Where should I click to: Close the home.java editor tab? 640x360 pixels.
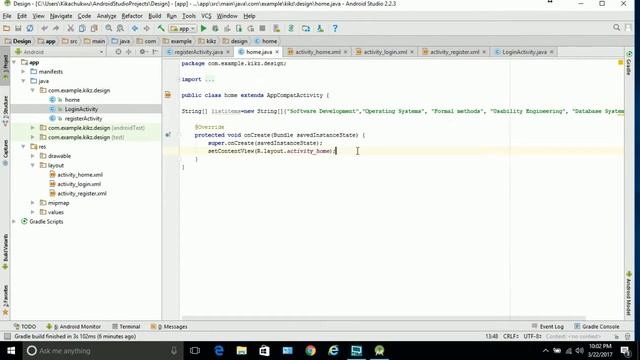pyautogui.click(x=277, y=52)
